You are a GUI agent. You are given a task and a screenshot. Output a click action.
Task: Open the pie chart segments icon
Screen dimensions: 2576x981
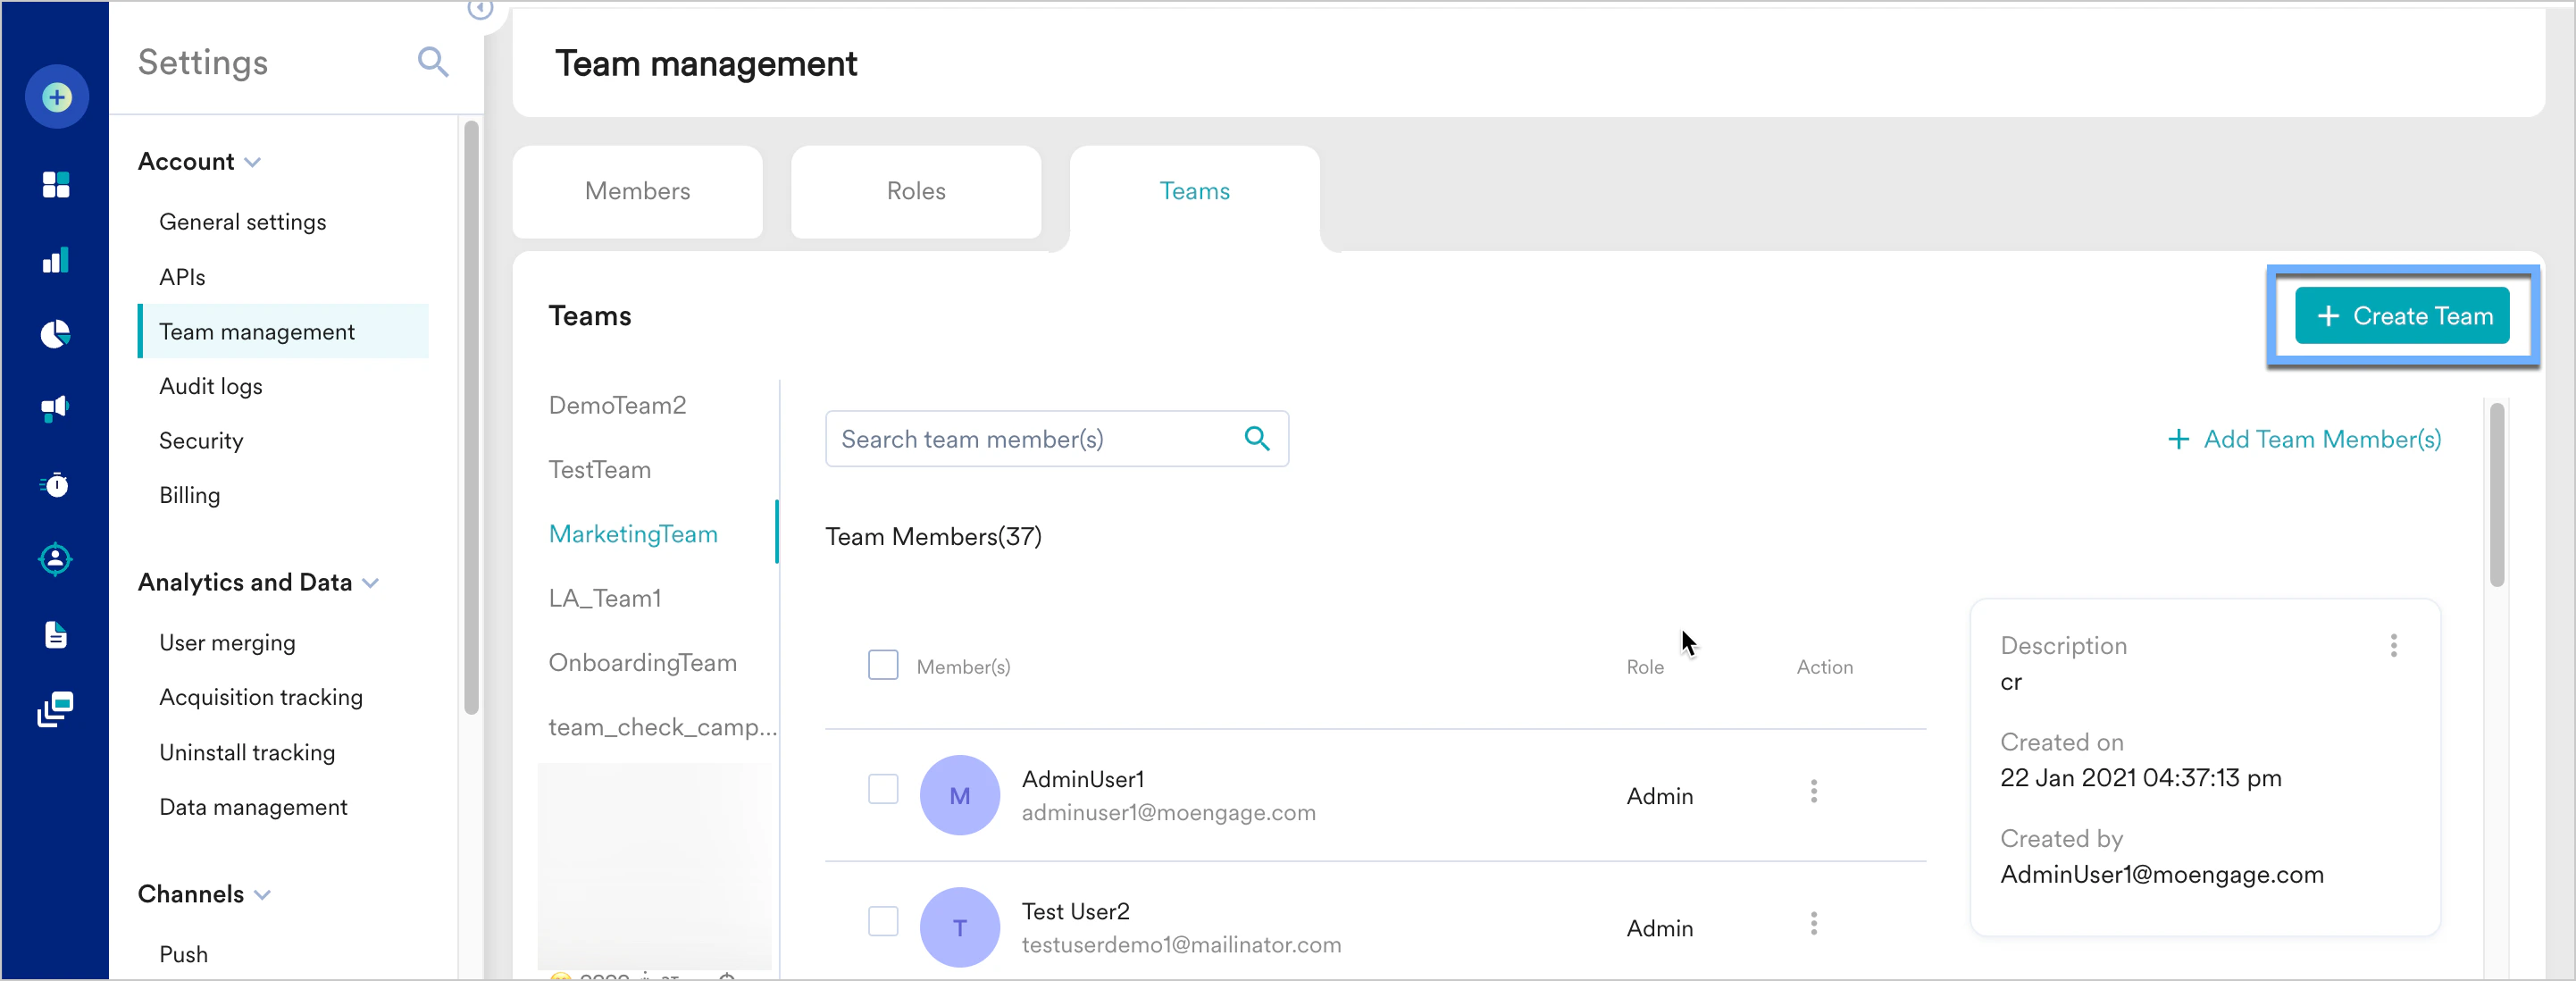(x=56, y=334)
